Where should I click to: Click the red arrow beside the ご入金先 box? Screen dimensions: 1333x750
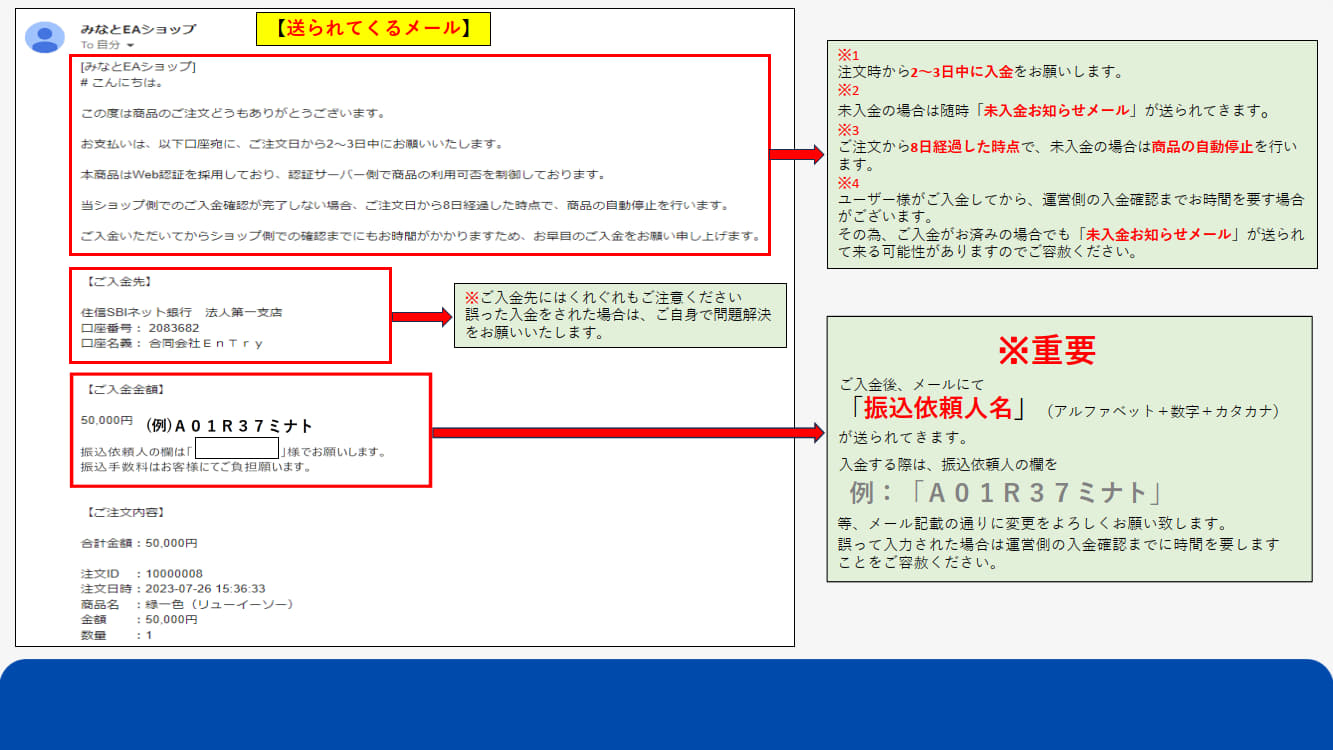click(421, 317)
